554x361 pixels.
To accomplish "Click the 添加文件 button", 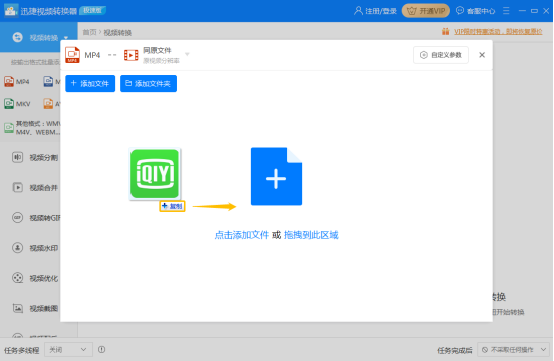I will pyautogui.click(x=90, y=83).
